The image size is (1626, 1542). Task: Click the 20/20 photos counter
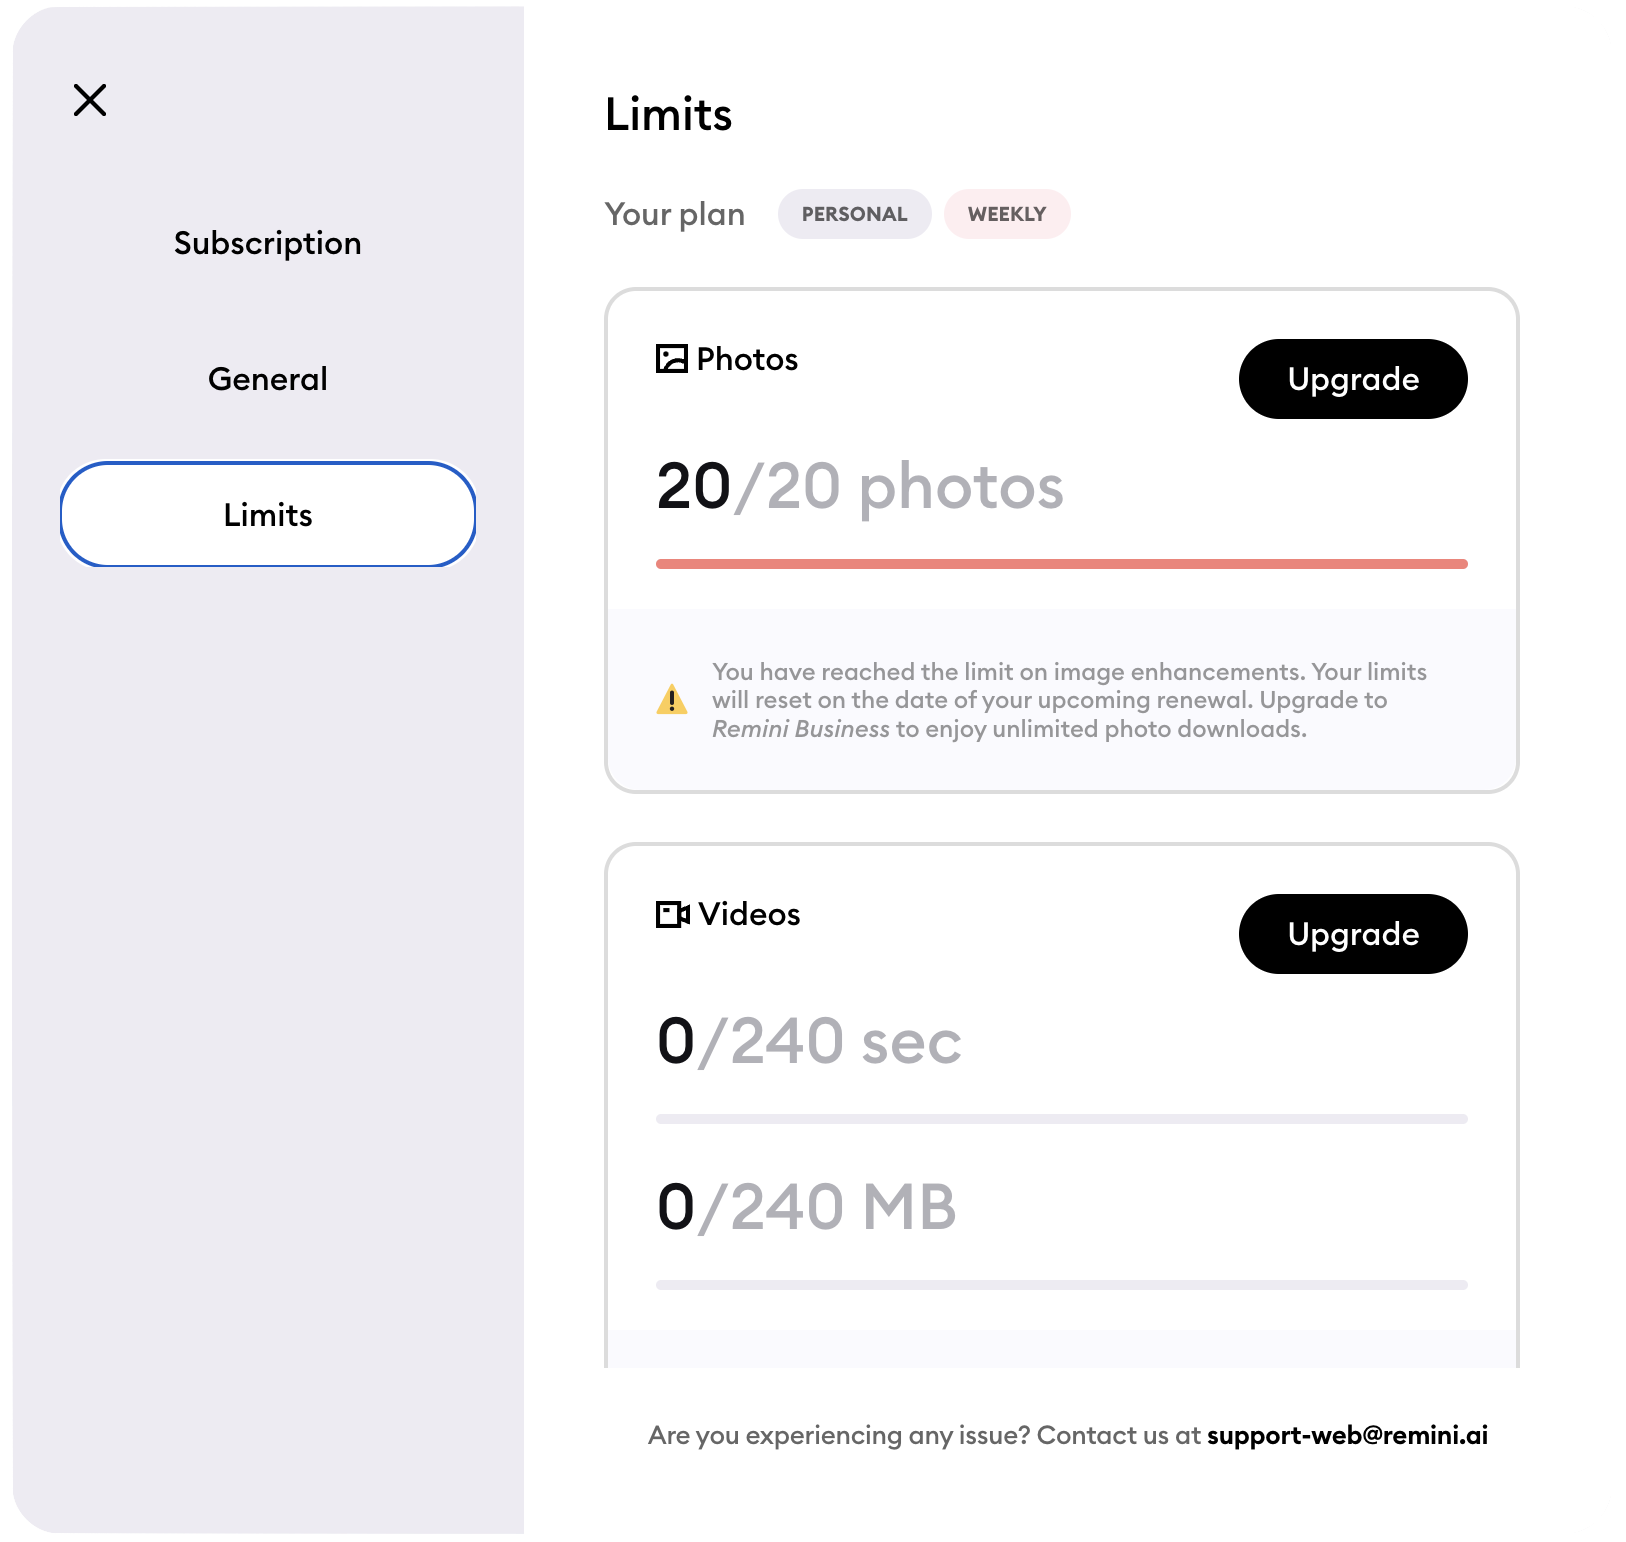pyautogui.click(x=860, y=487)
